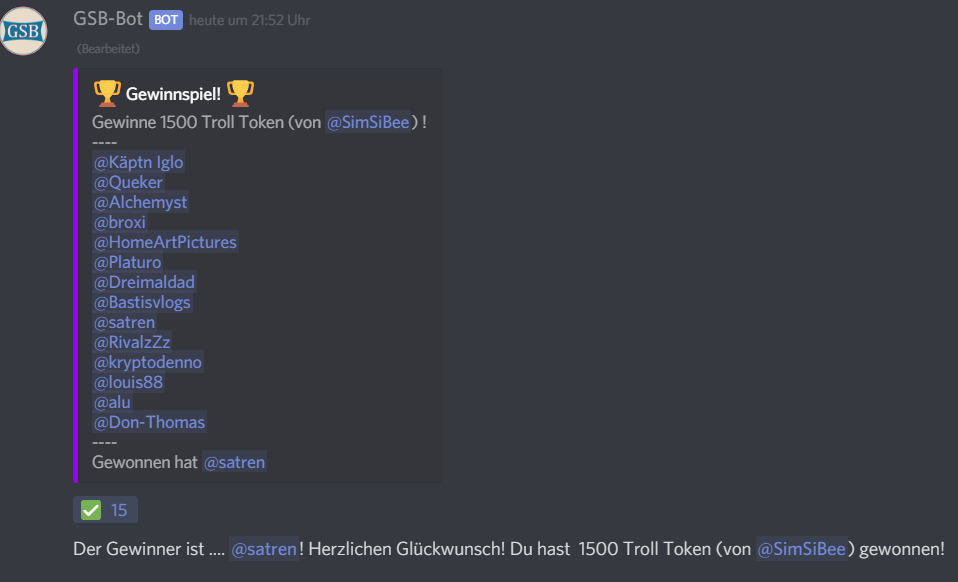This screenshot has height=582, width=958.
Task: Click @SimSiBee in the winner announcement message
Action: (x=802, y=549)
